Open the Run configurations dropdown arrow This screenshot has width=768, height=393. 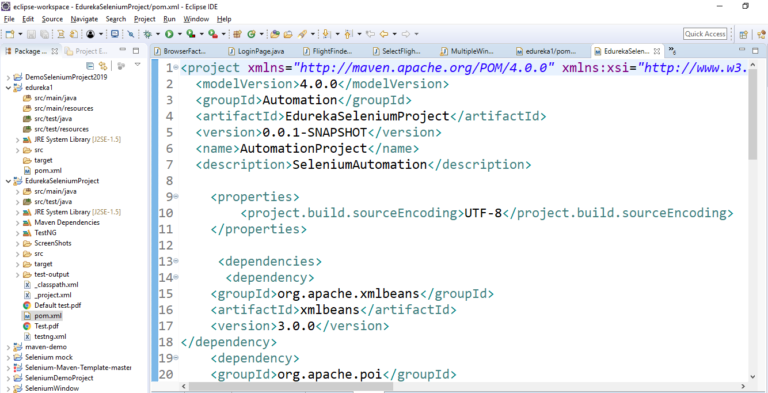180,34
